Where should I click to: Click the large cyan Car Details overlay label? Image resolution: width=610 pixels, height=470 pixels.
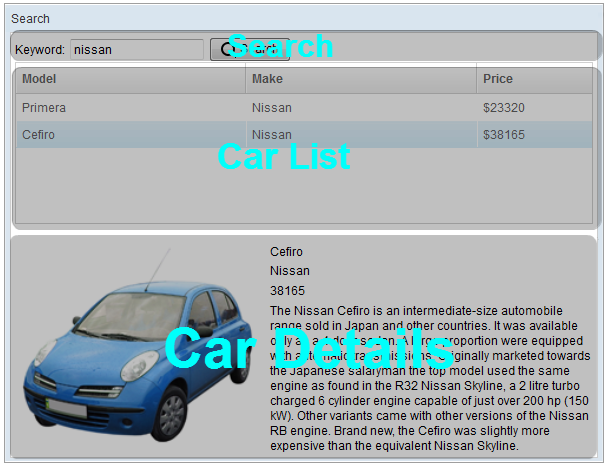308,350
